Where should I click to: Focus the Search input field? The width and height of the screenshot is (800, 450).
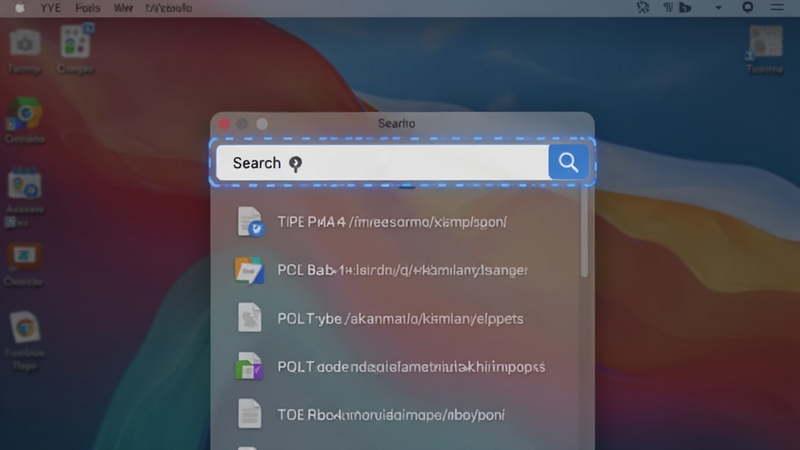[x=382, y=163]
